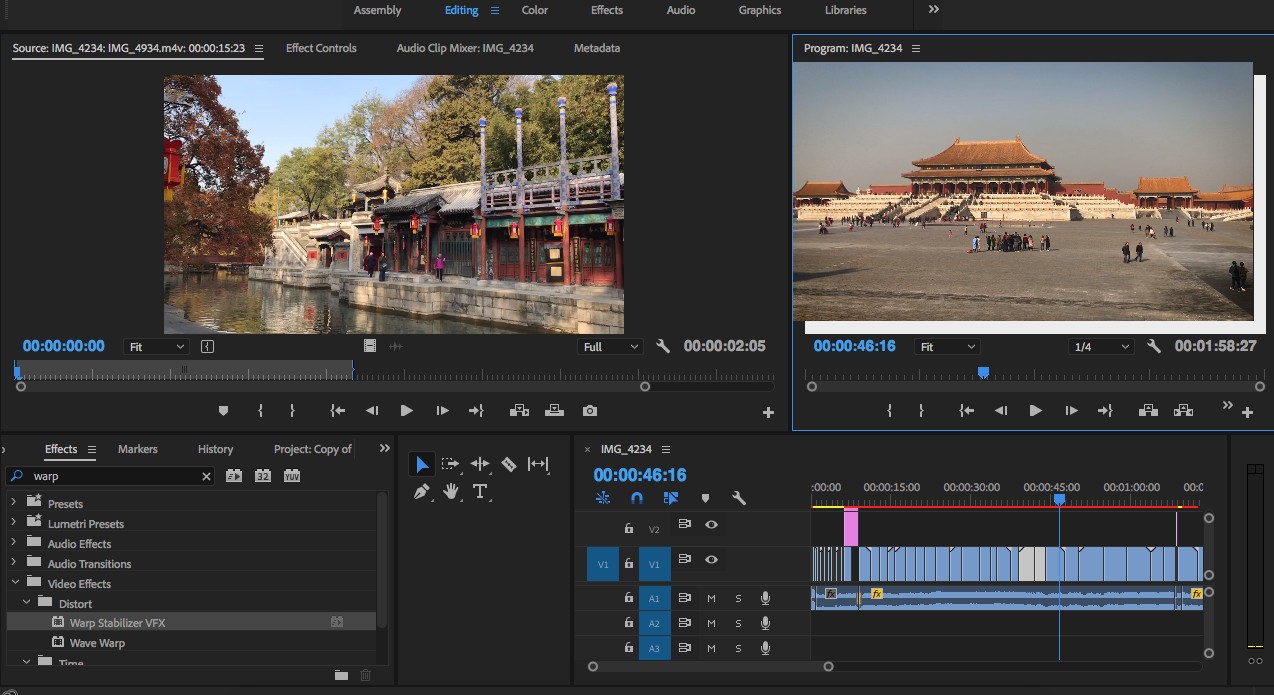
Task: Open Source monitor Fit zoom dropdown
Action: click(x=155, y=347)
